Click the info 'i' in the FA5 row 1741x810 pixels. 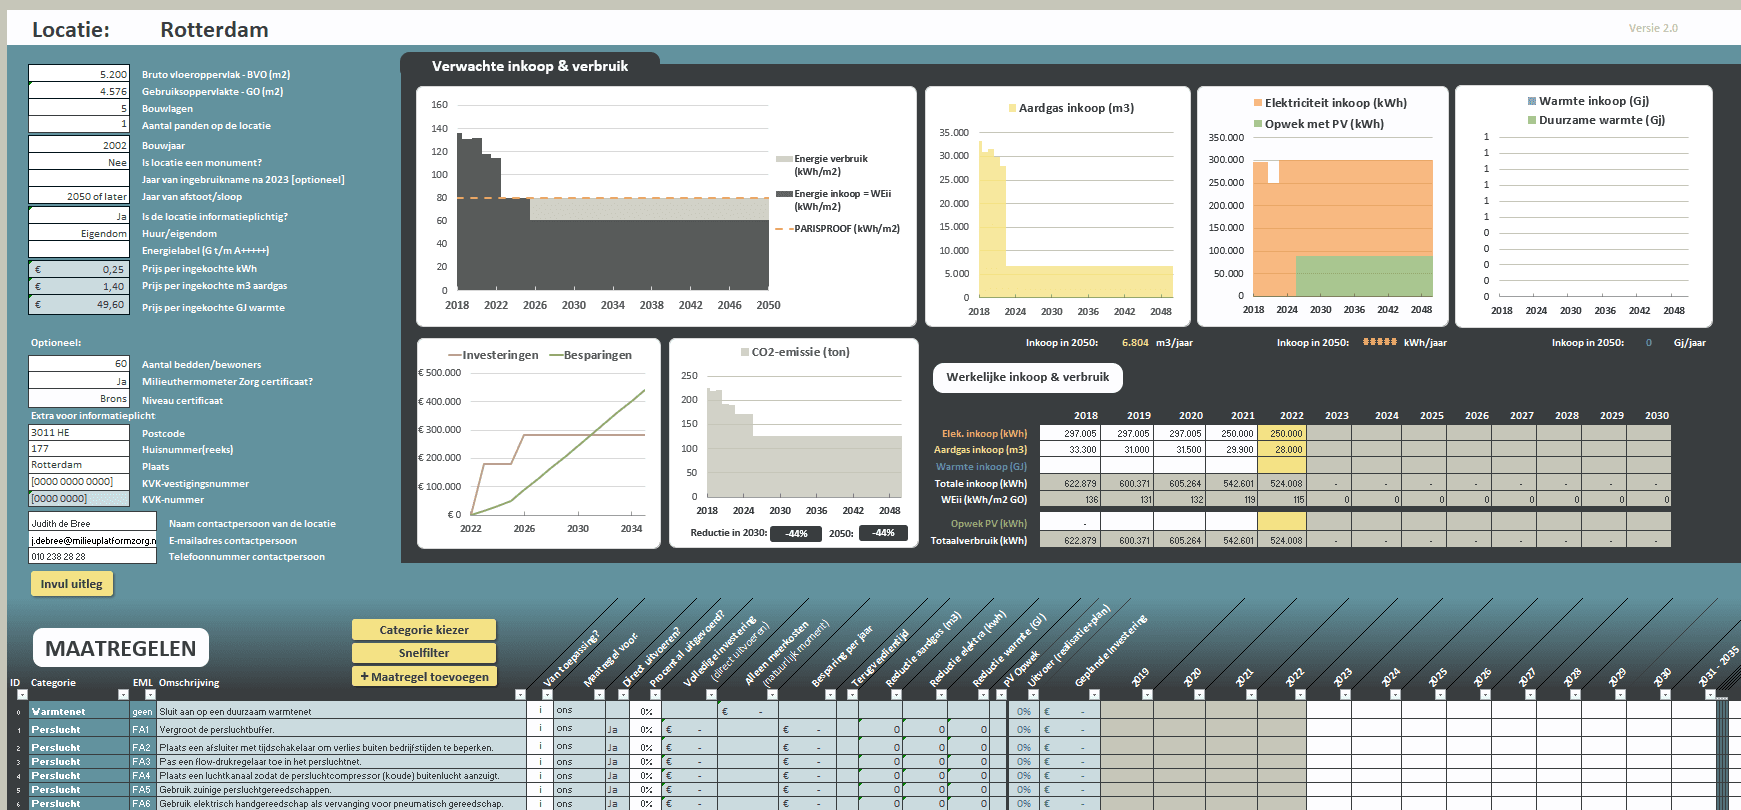point(541,789)
